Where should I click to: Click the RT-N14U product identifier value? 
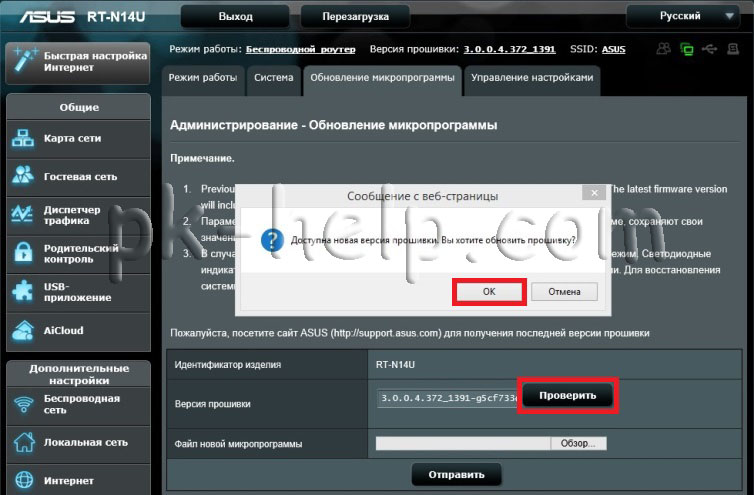click(x=395, y=365)
